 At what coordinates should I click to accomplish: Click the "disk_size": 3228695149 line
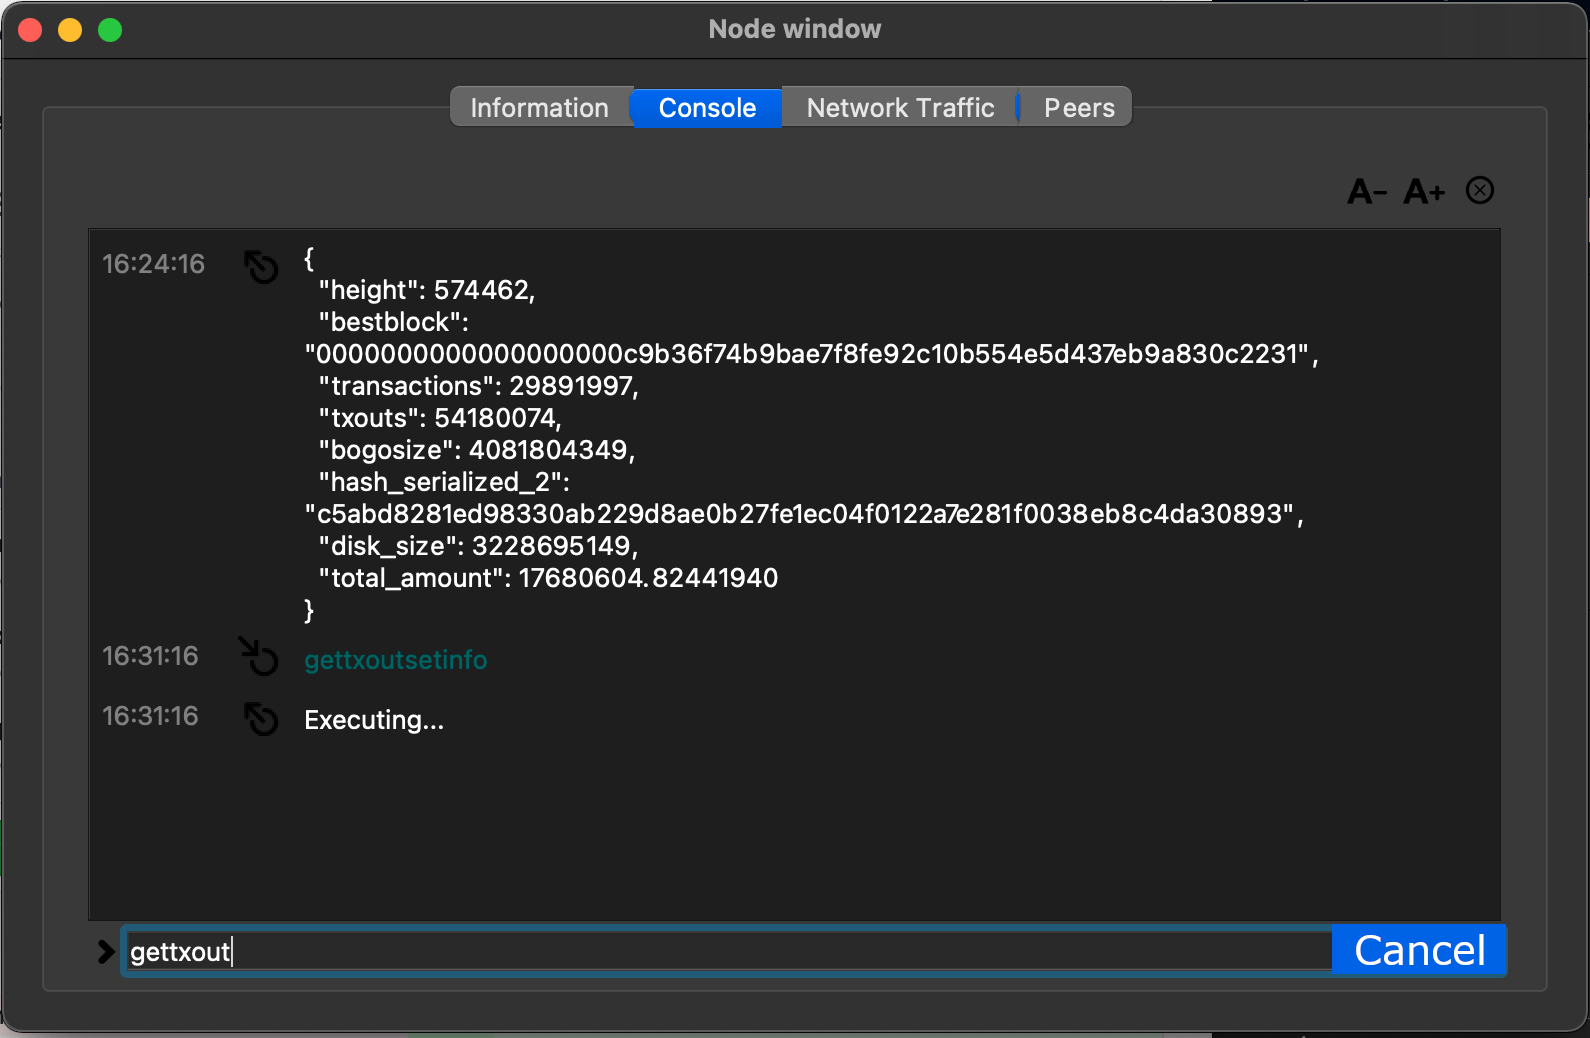[478, 546]
